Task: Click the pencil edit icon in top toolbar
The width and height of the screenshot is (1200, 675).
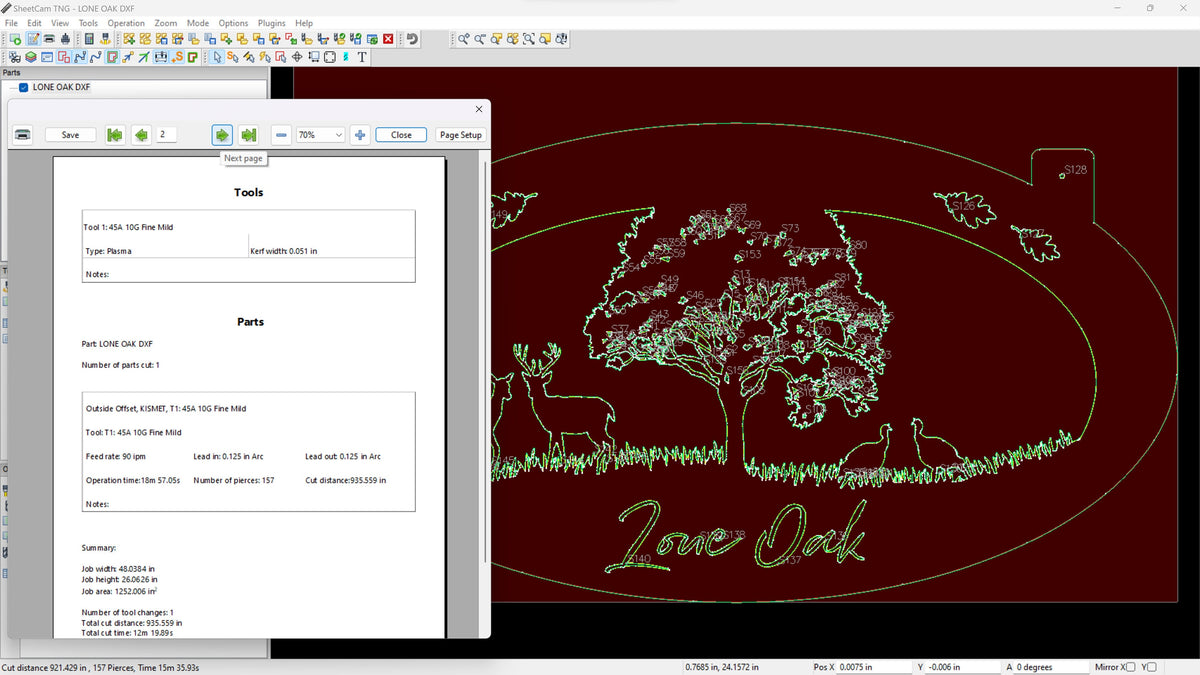Action: (32, 39)
